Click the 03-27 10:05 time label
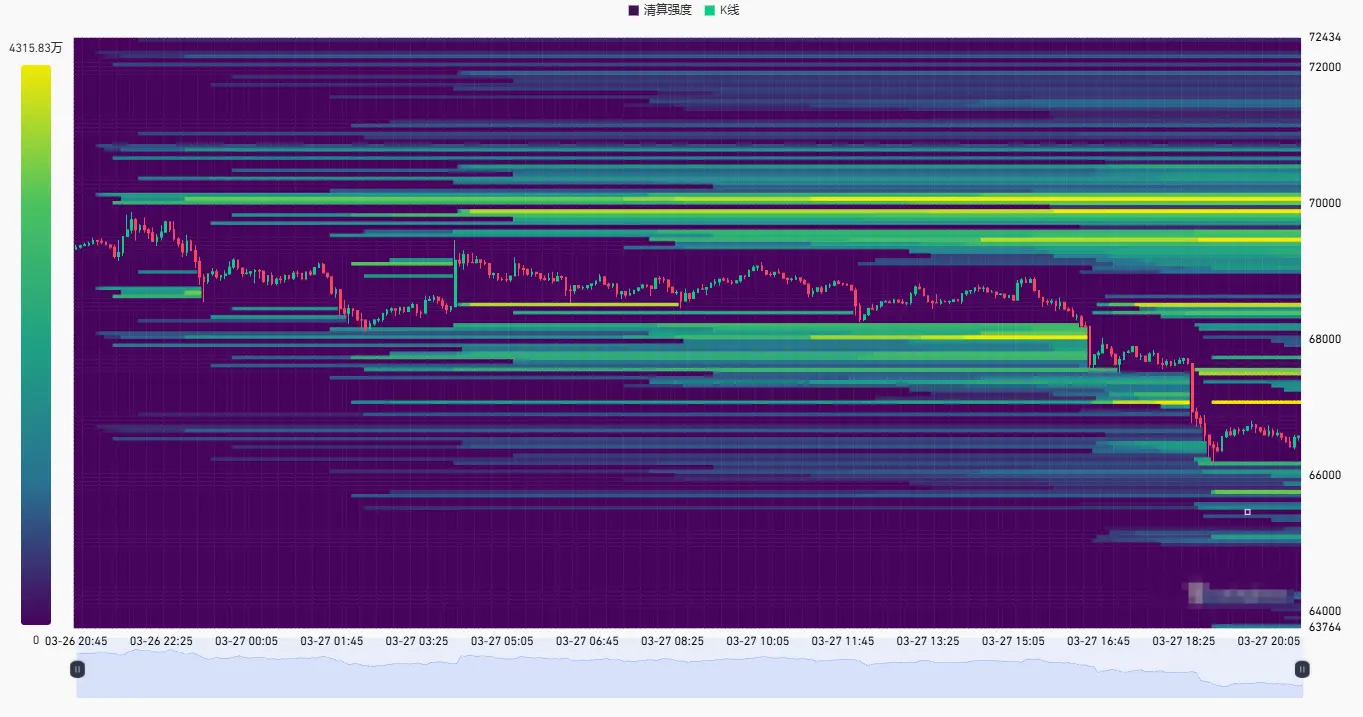The width and height of the screenshot is (1363, 717). point(757,641)
